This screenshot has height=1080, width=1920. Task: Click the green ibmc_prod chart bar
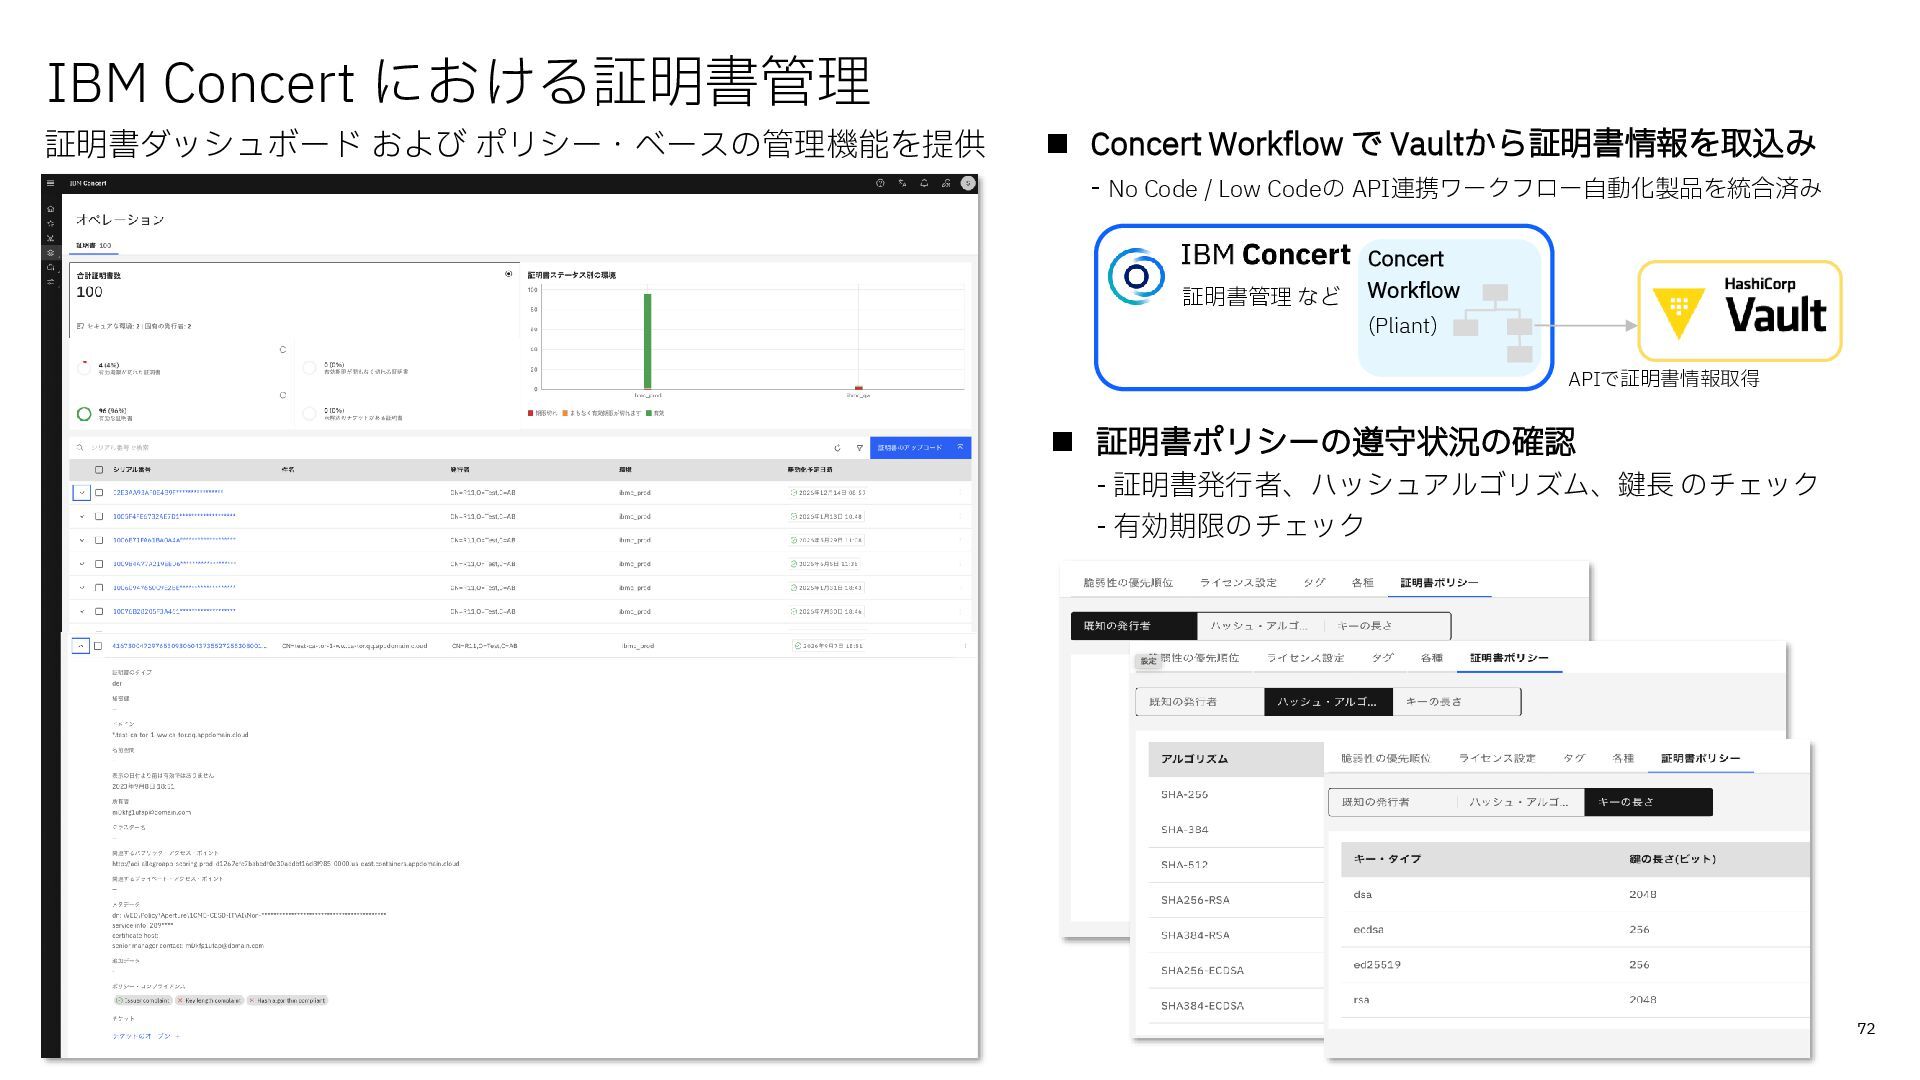(x=647, y=340)
